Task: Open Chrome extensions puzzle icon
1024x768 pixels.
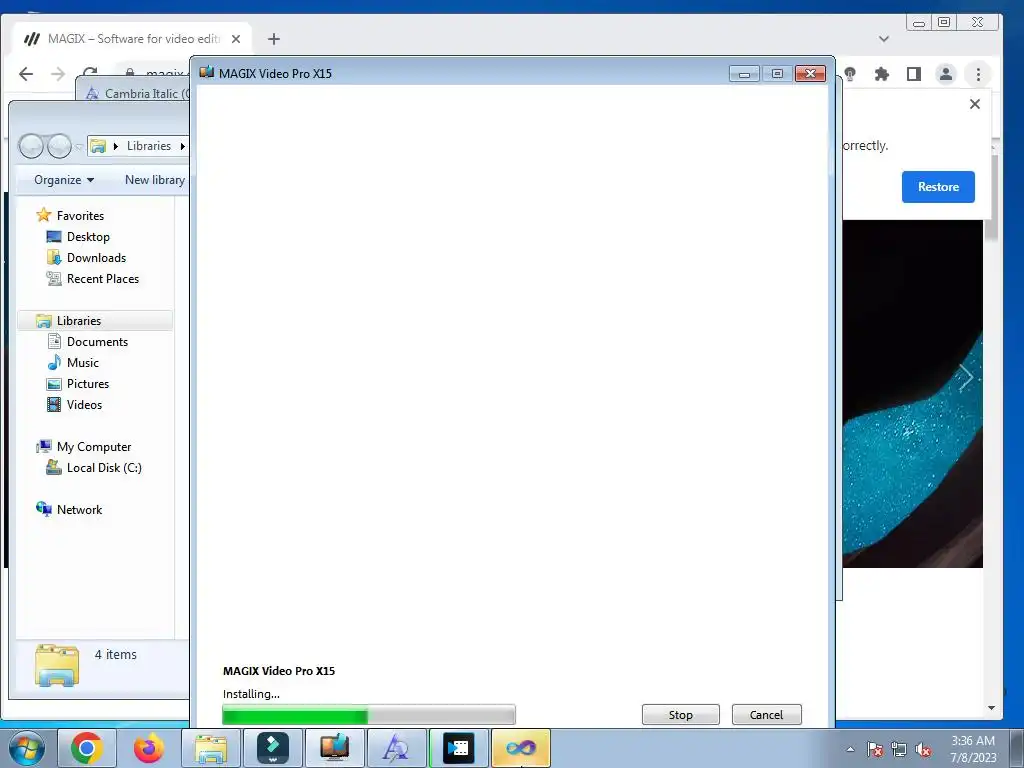Action: tap(882, 74)
